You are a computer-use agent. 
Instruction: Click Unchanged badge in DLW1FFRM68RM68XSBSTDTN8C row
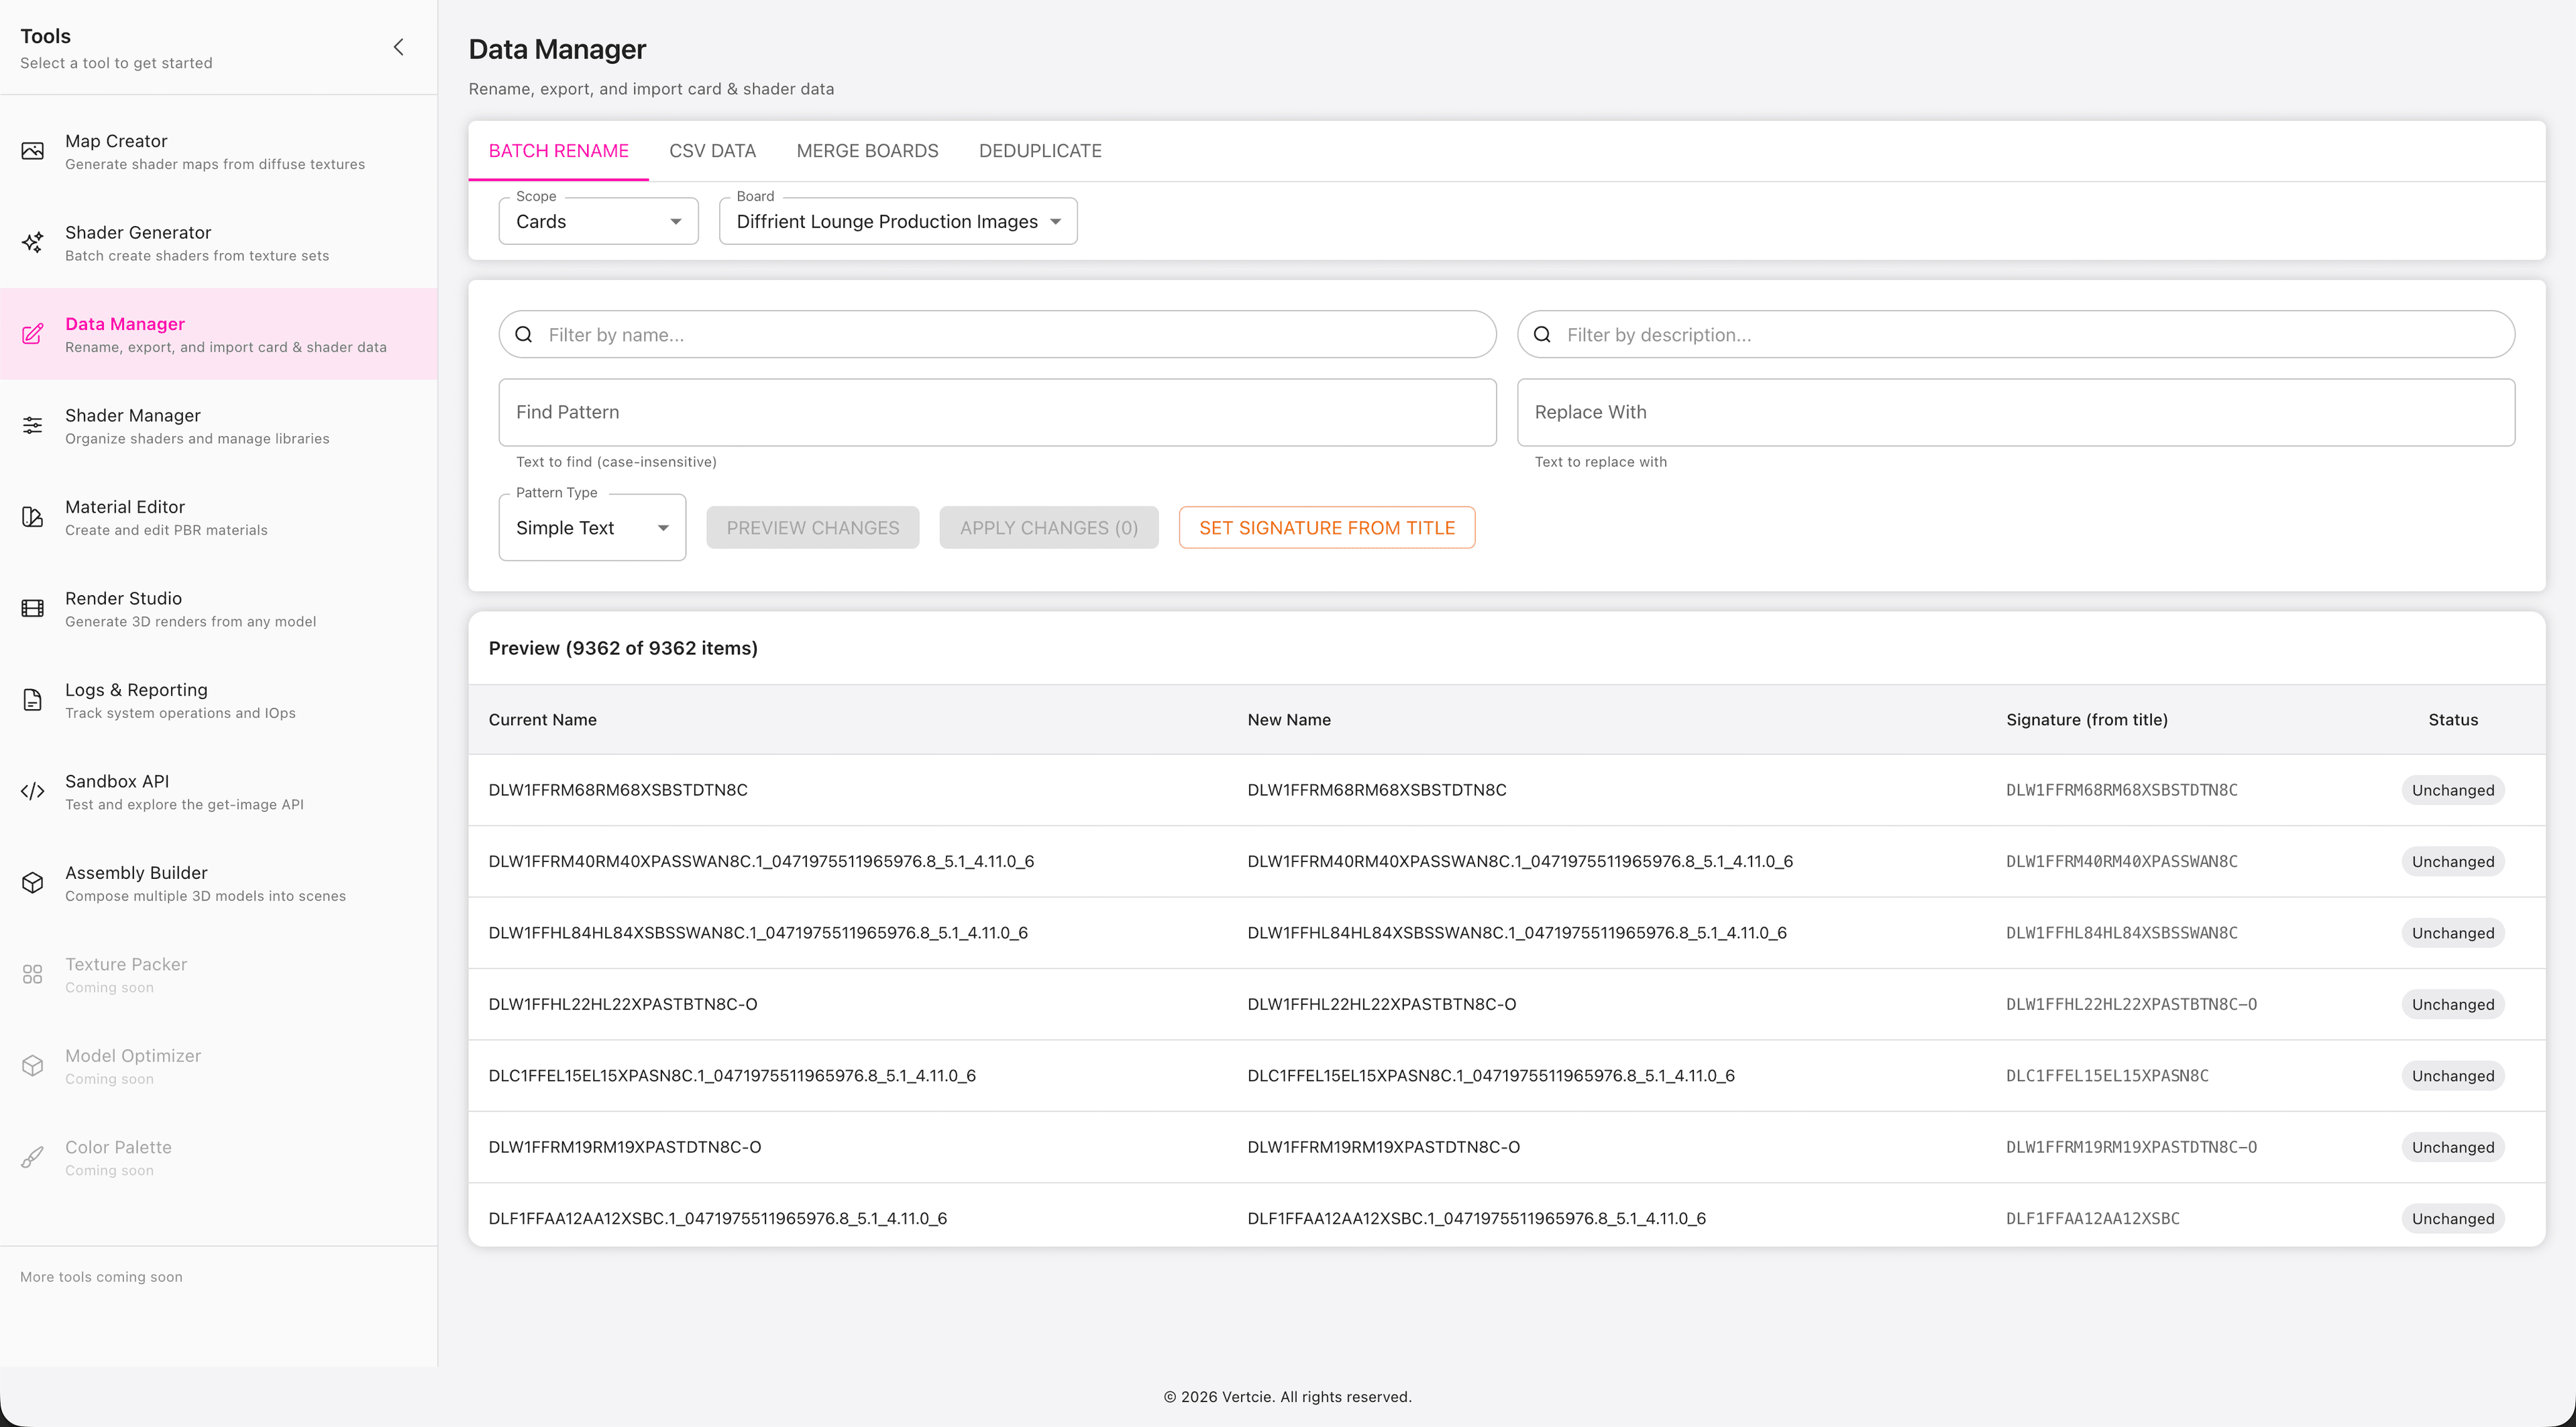[x=2452, y=790]
